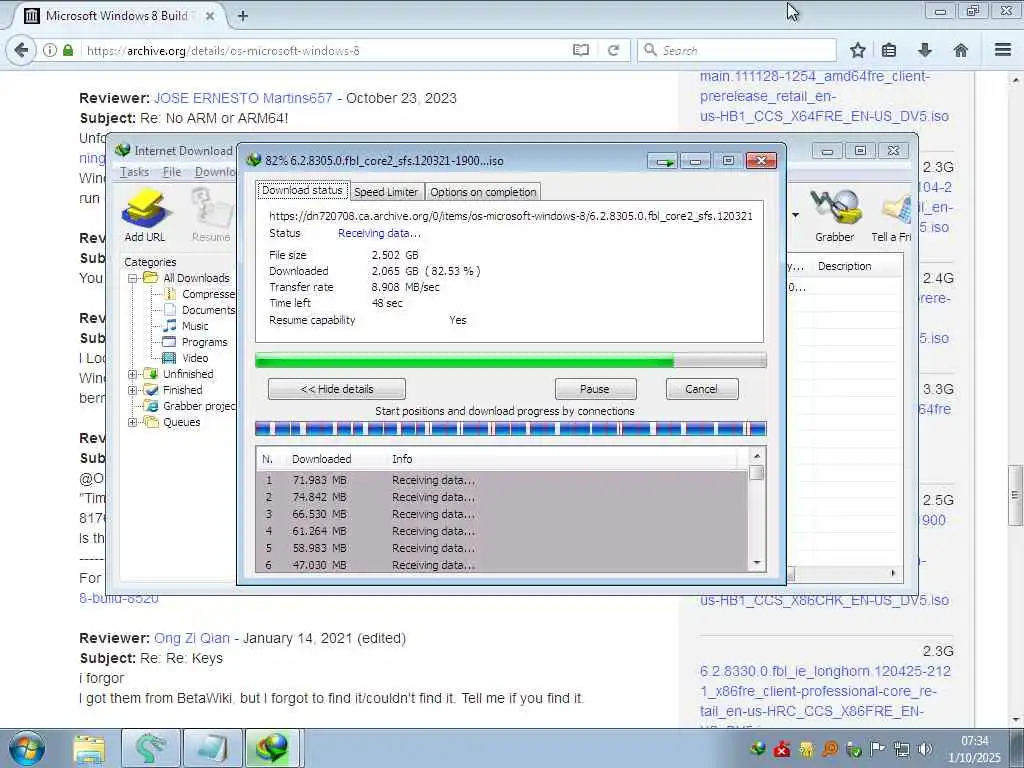Click volume speaker icon in system tray
This screenshot has width=1024, height=768.
pos(925,749)
